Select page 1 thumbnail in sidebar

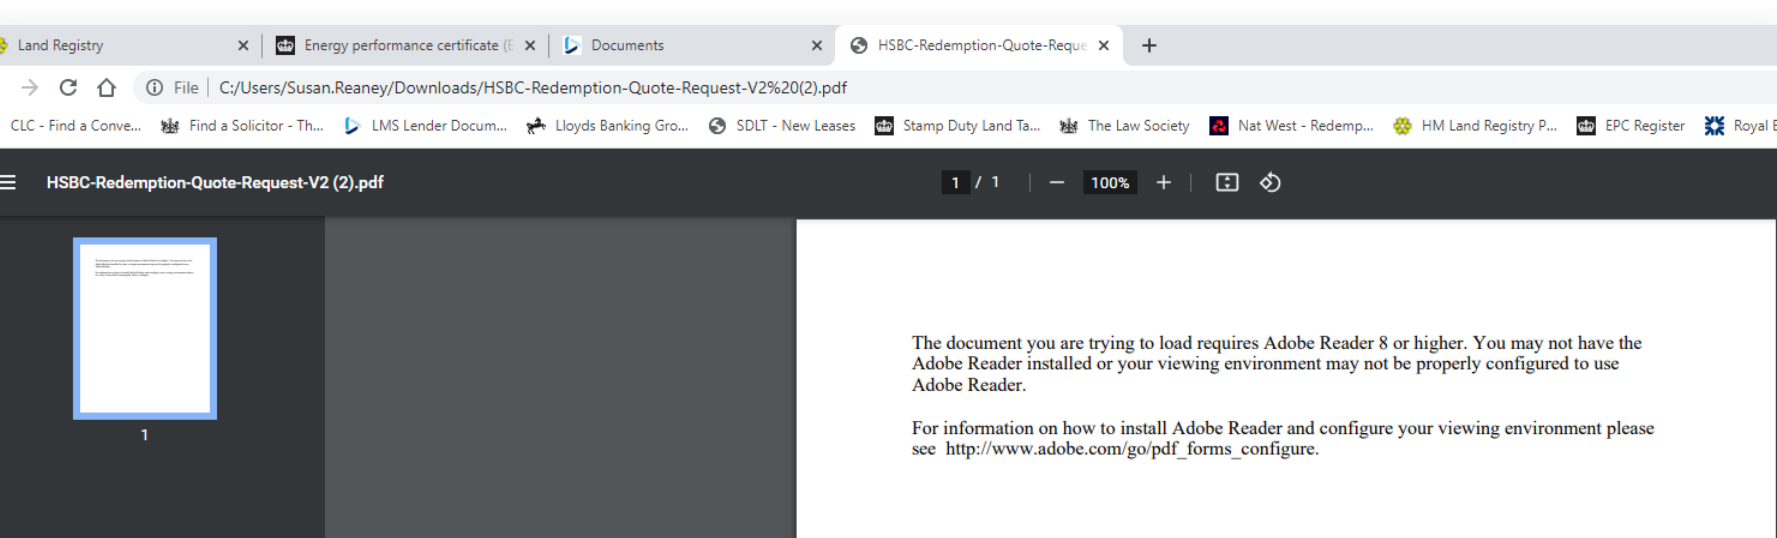pyautogui.click(x=145, y=328)
